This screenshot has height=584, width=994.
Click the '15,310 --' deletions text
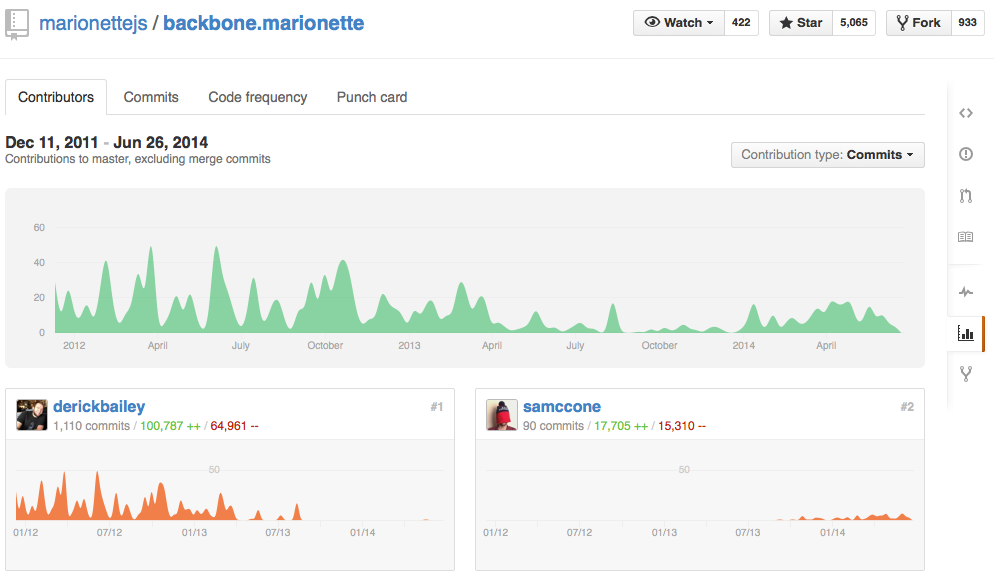(x=681, y=426)
